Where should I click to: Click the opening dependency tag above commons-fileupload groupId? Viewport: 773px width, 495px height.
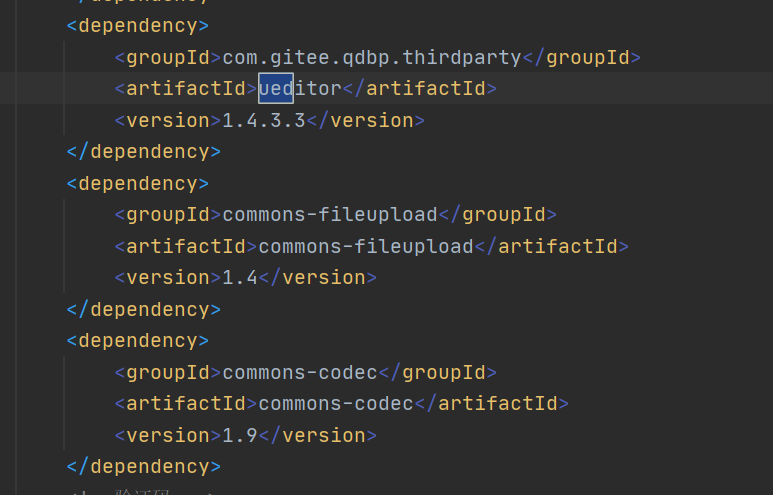[x=138, y=183]
